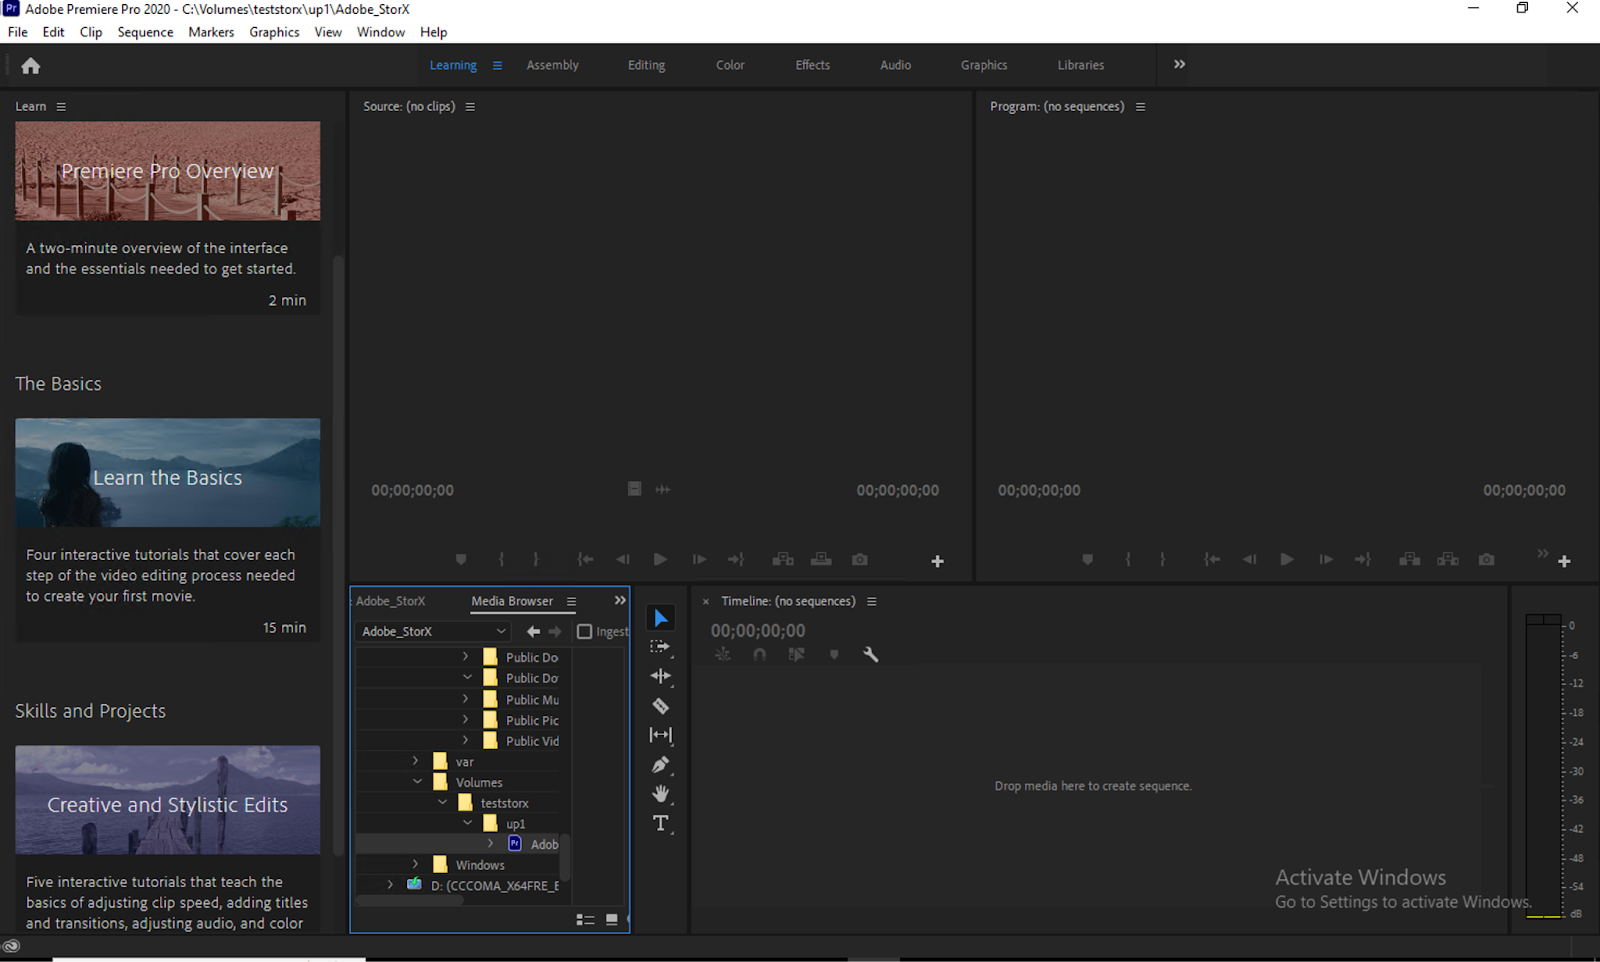Step back one frame in Program monitor
This screenshot has width=1600, height=962.
pyautogui.click(x=1249, y=560)
